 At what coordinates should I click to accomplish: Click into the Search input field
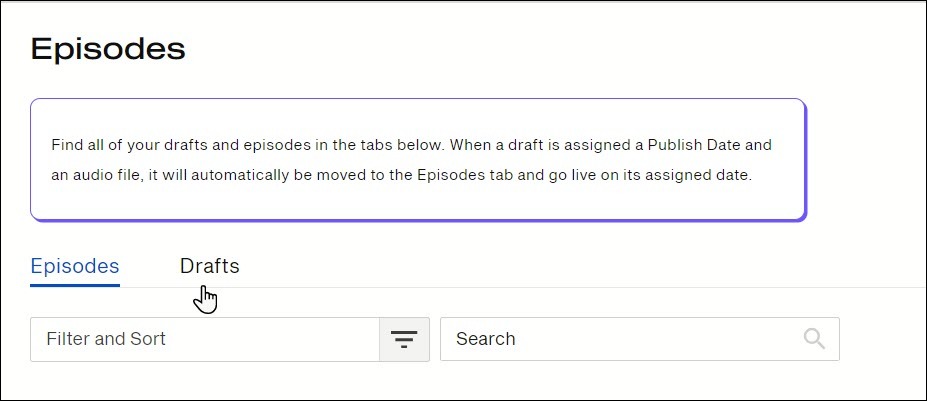click(640, 339)
